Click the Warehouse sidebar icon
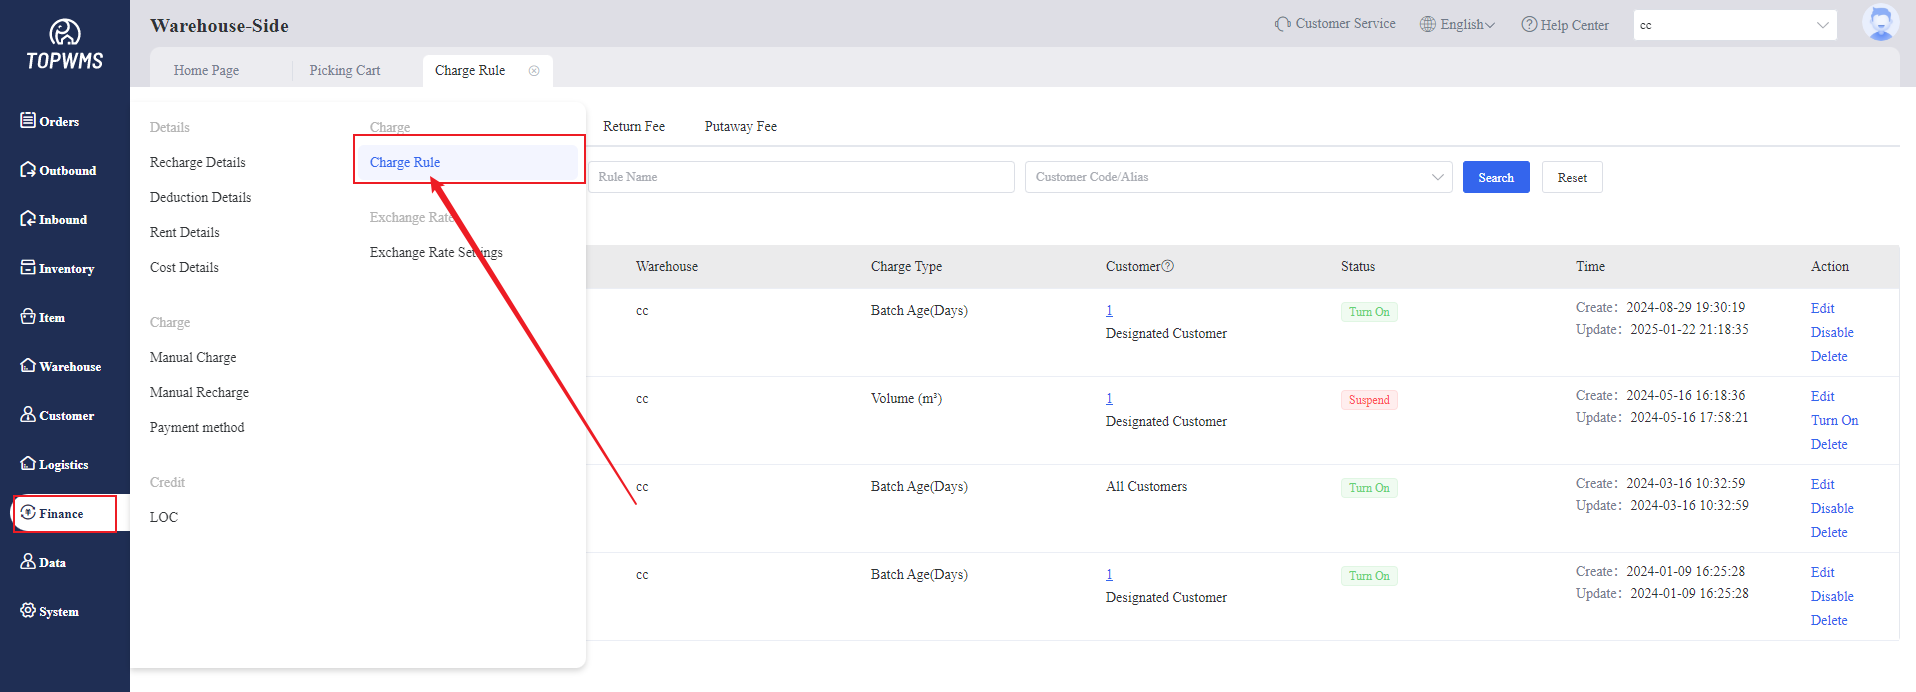Screen dimensions: 1916x692 click(x=28, y=365)
